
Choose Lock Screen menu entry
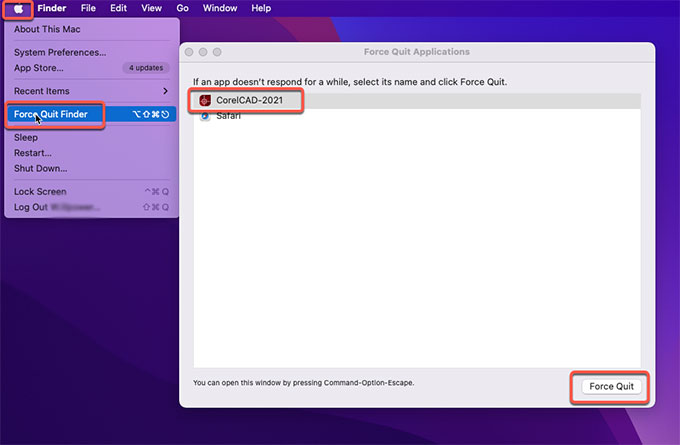point(40,191)
